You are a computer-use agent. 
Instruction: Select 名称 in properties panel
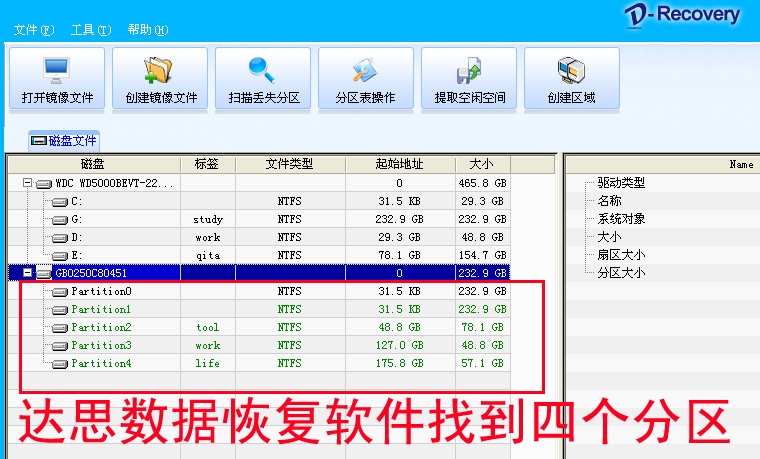[x=609, y=201]
